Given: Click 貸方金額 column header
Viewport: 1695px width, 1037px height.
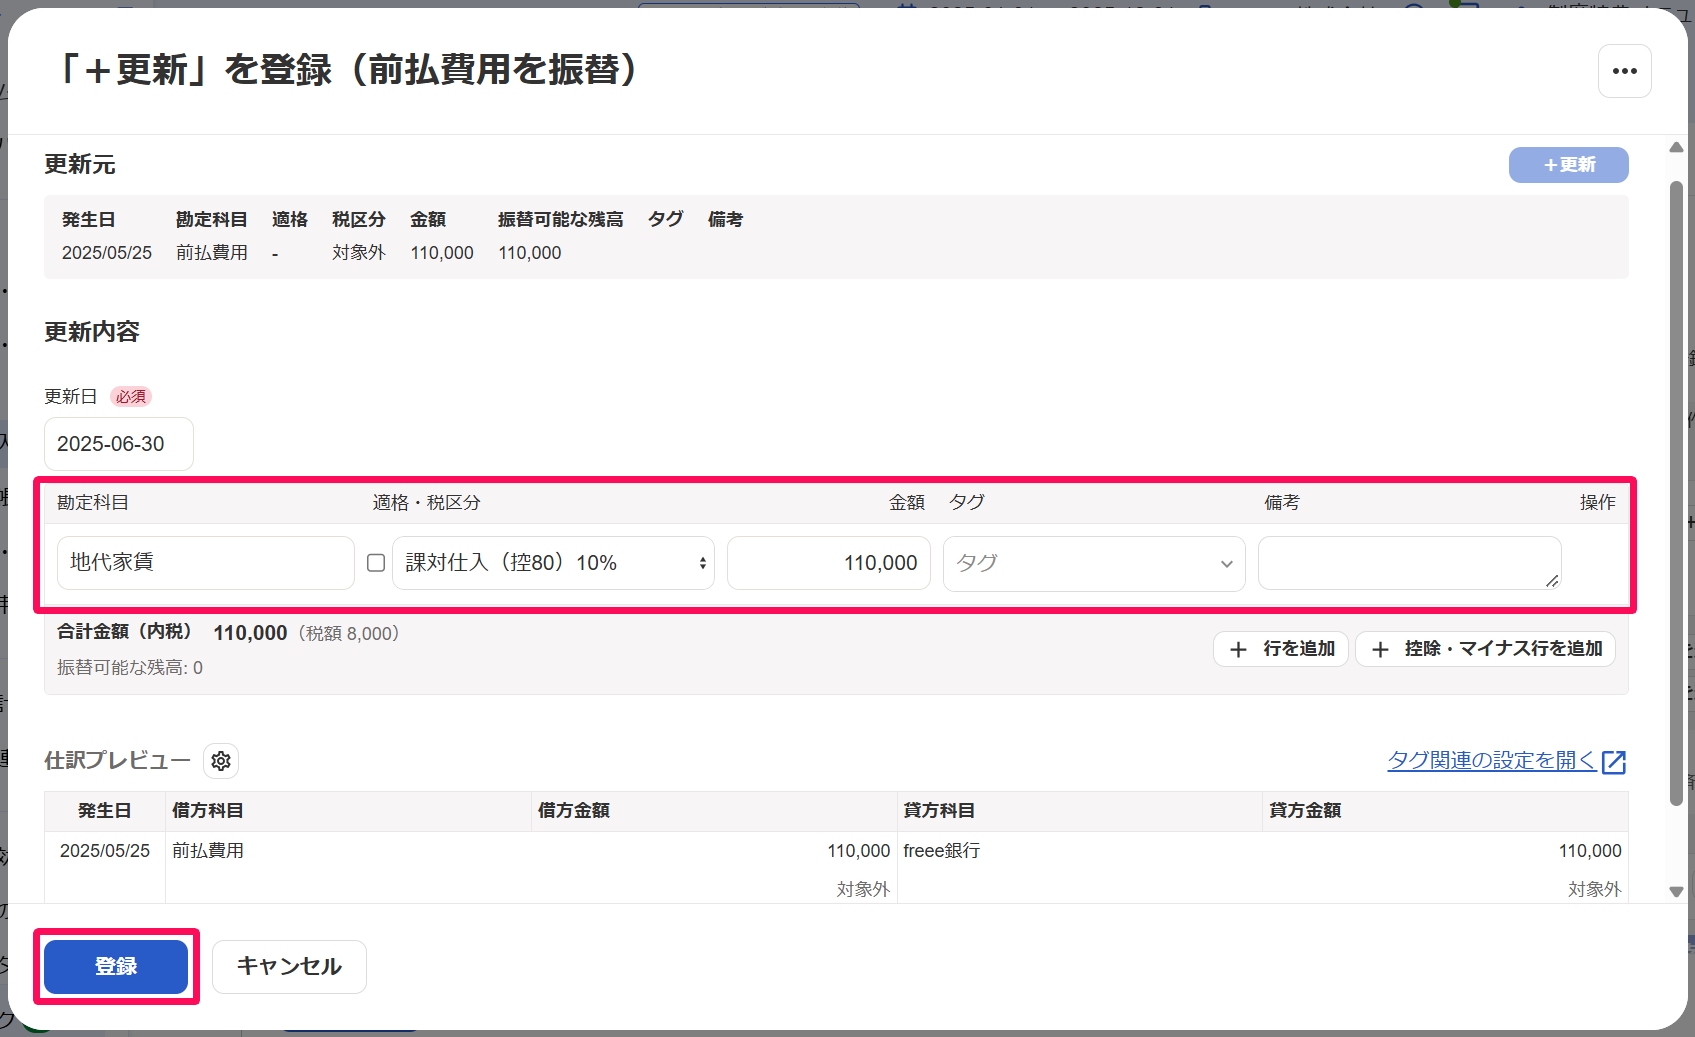Looking at the screenshot, I should 1305,811.
